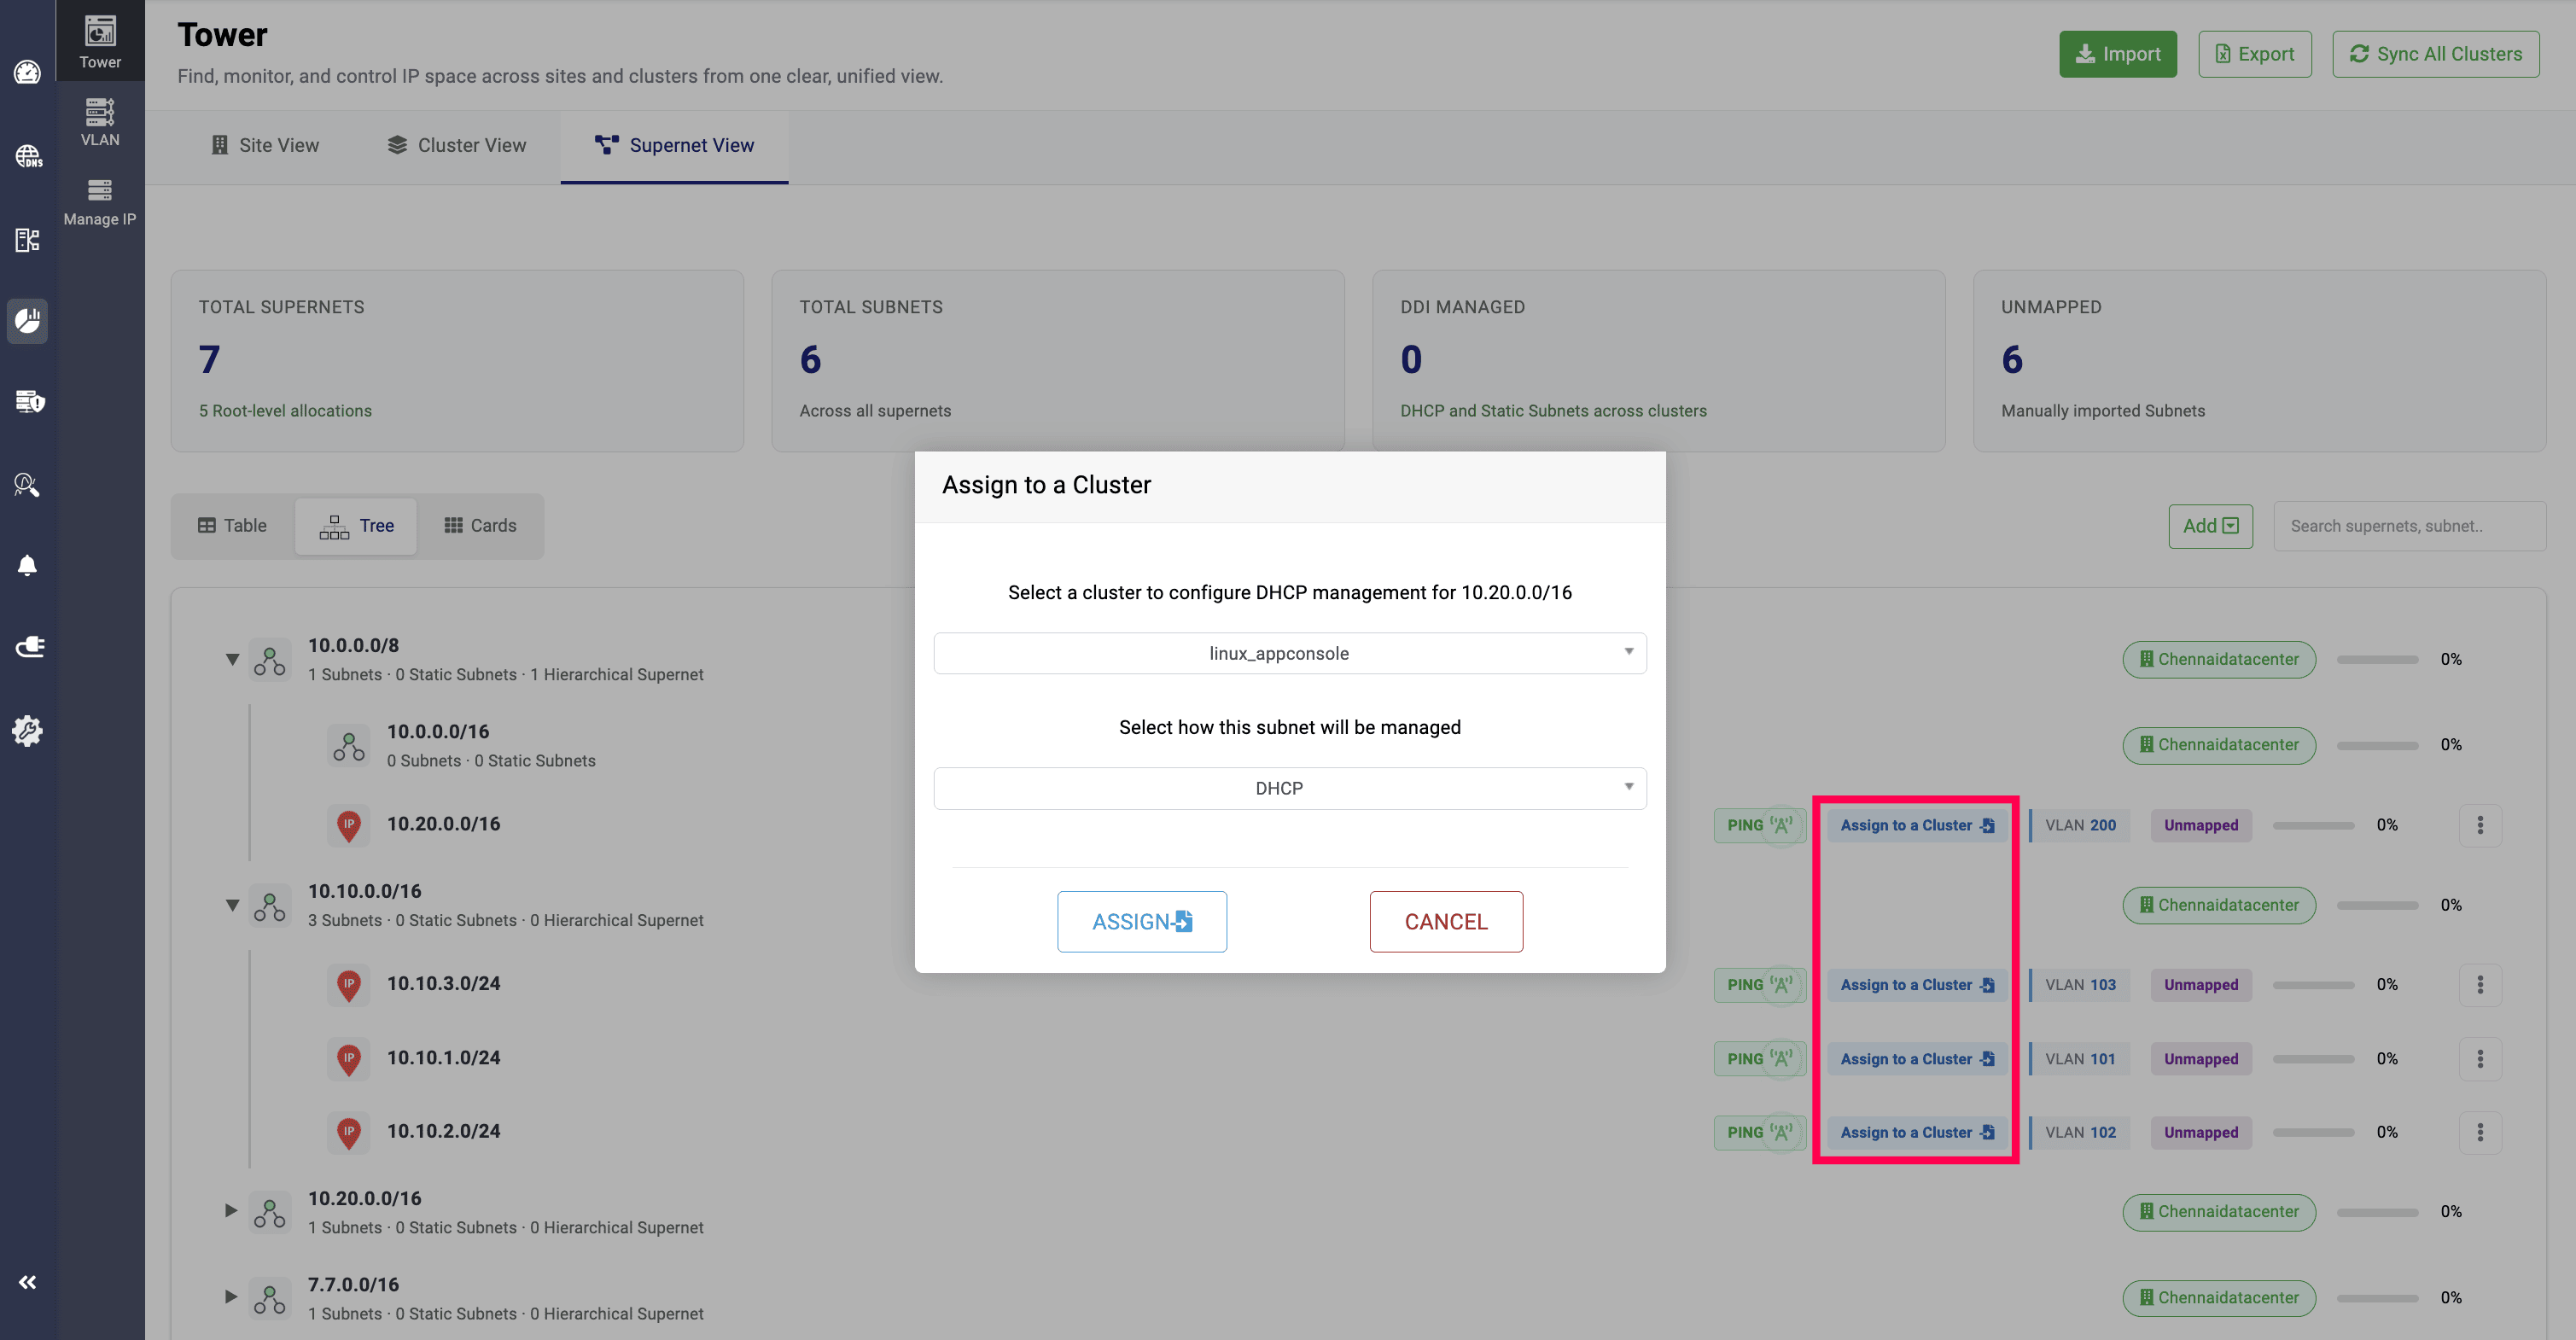Viewport: 2576px width, 1340px height.
Task: Open settings gear icon in left rail
Action: (x=27, y=730)
